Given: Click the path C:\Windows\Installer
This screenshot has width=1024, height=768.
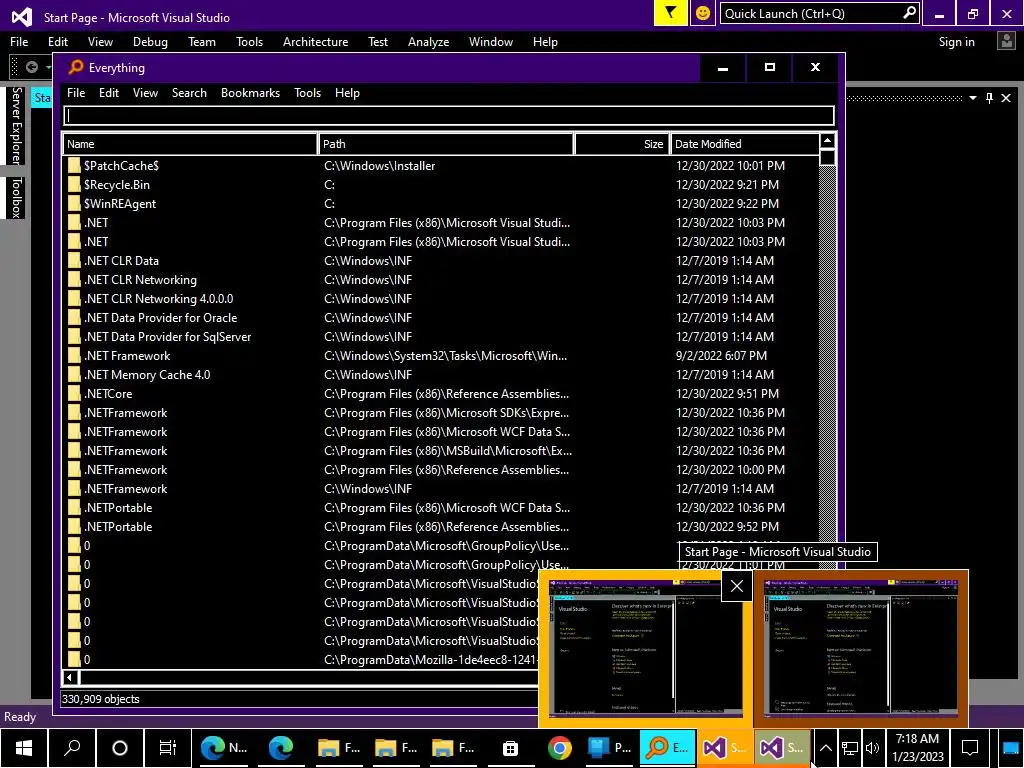Looking at the screenshot, I should coord(379,165).
